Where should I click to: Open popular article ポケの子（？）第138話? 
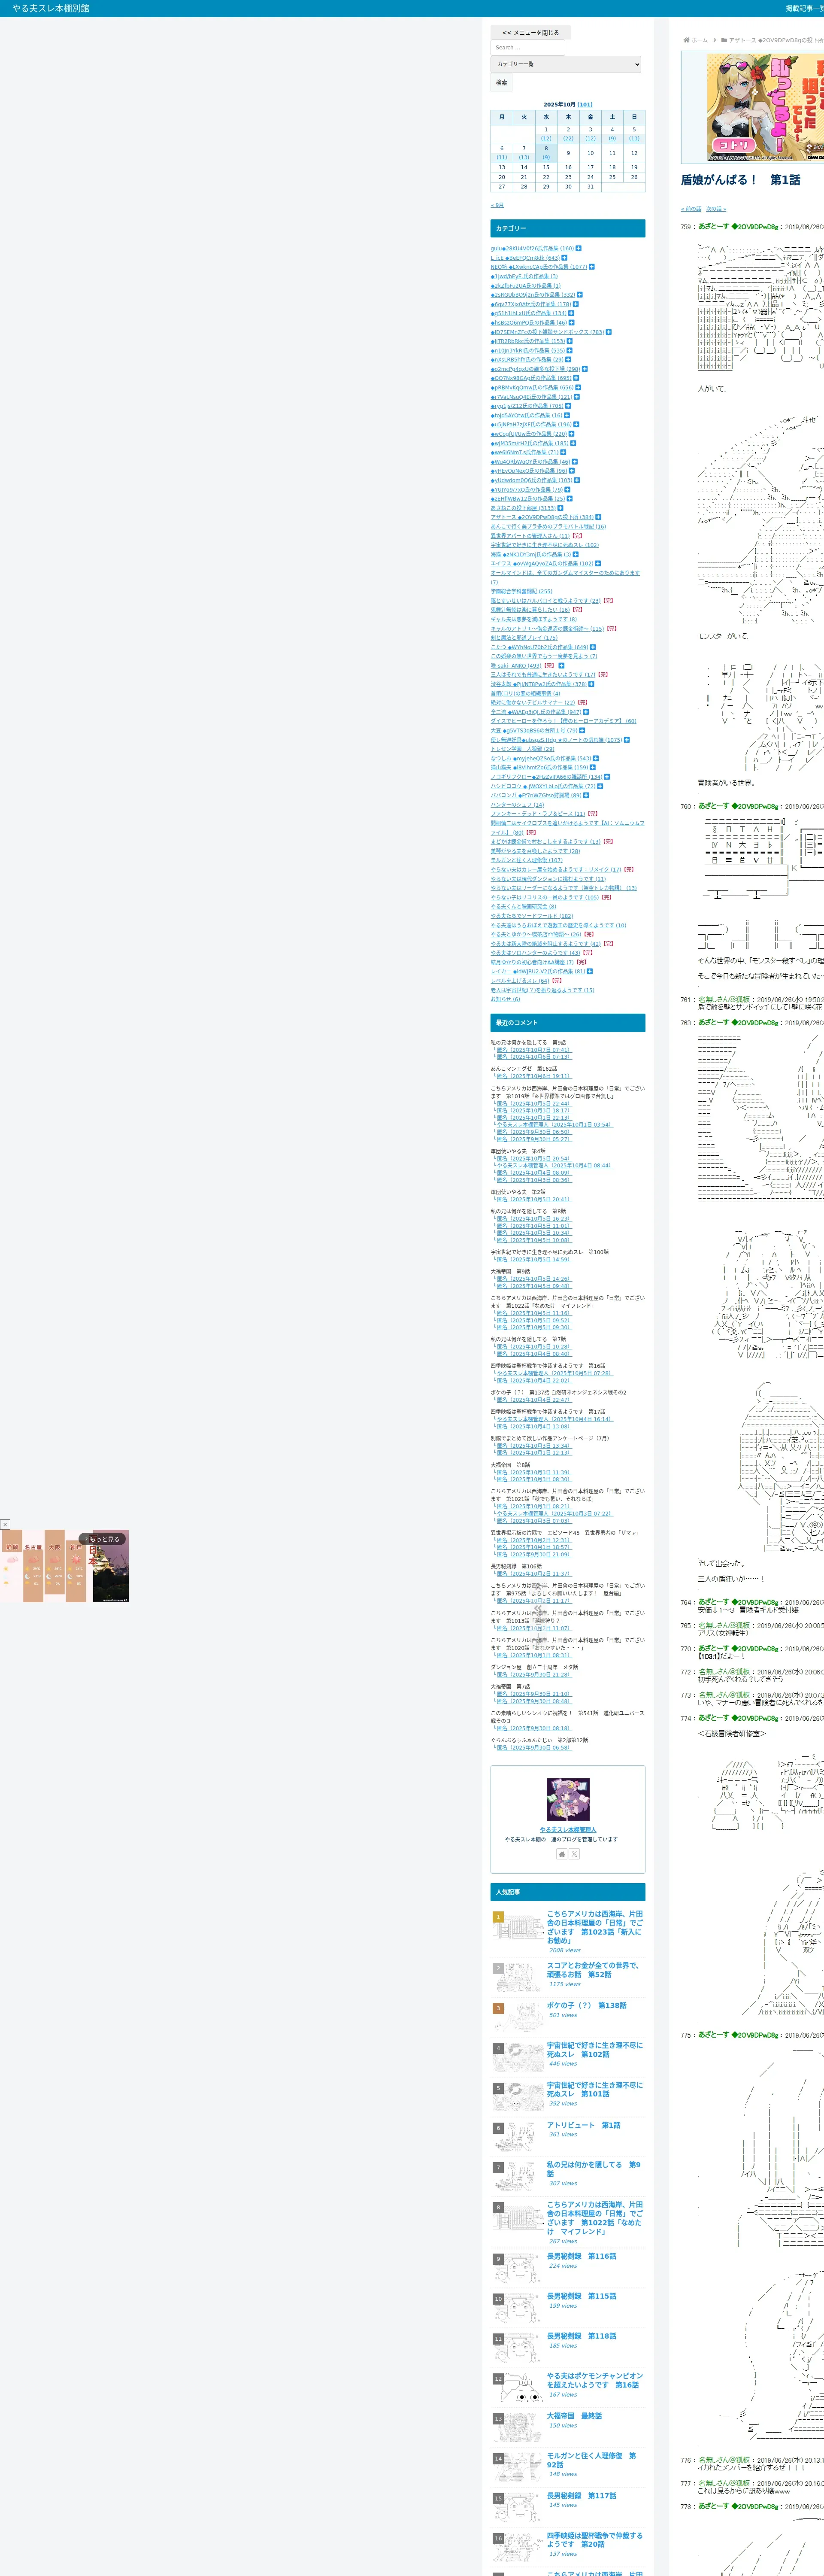586,2005
